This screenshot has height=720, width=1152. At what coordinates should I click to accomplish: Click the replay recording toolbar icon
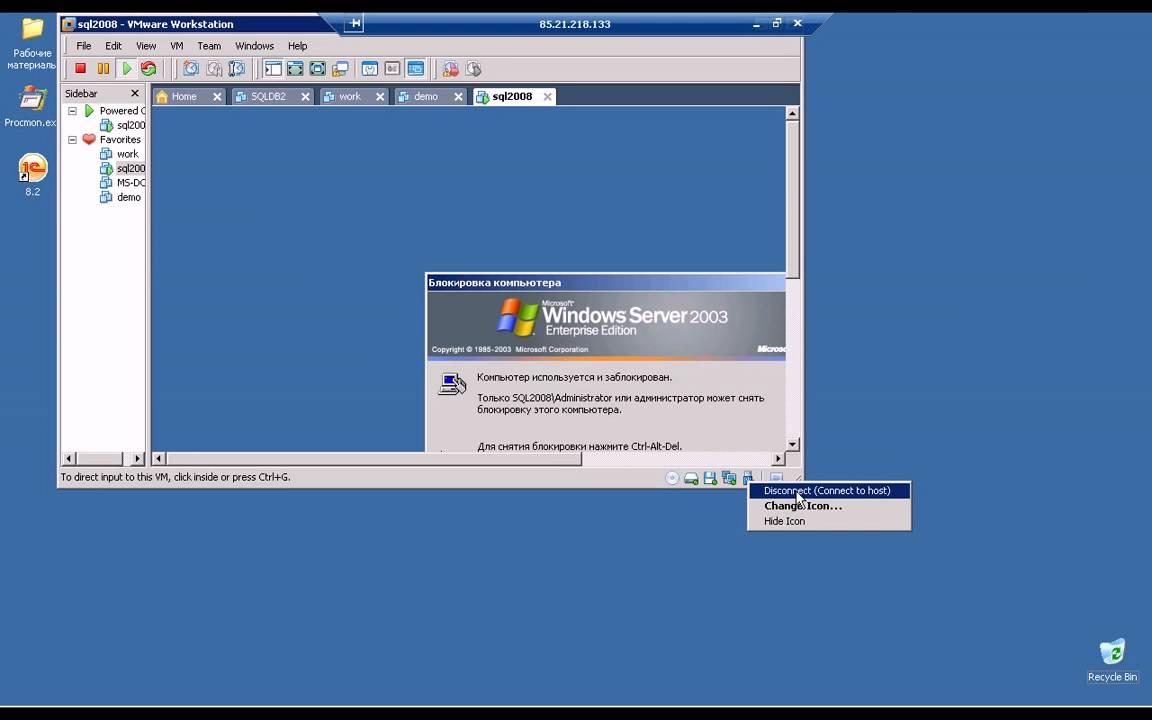473,68
